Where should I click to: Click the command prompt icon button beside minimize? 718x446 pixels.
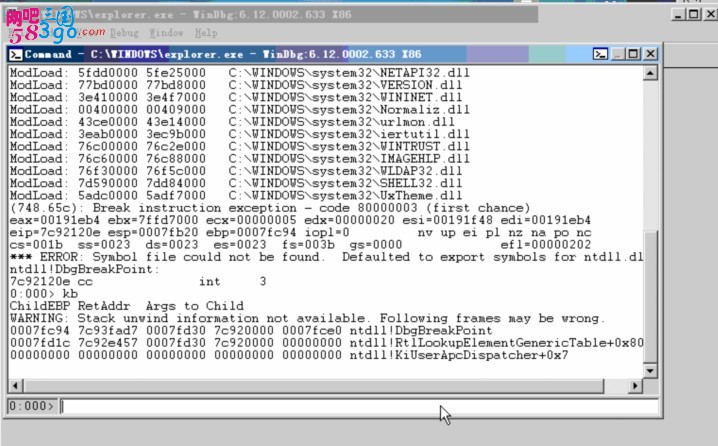[600, 54]
